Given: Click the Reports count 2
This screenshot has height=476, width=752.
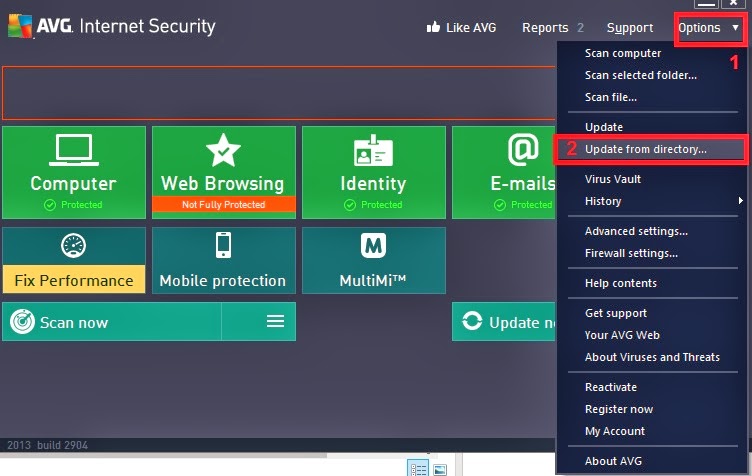Looking at the screenshot, I should click(580, 28).
